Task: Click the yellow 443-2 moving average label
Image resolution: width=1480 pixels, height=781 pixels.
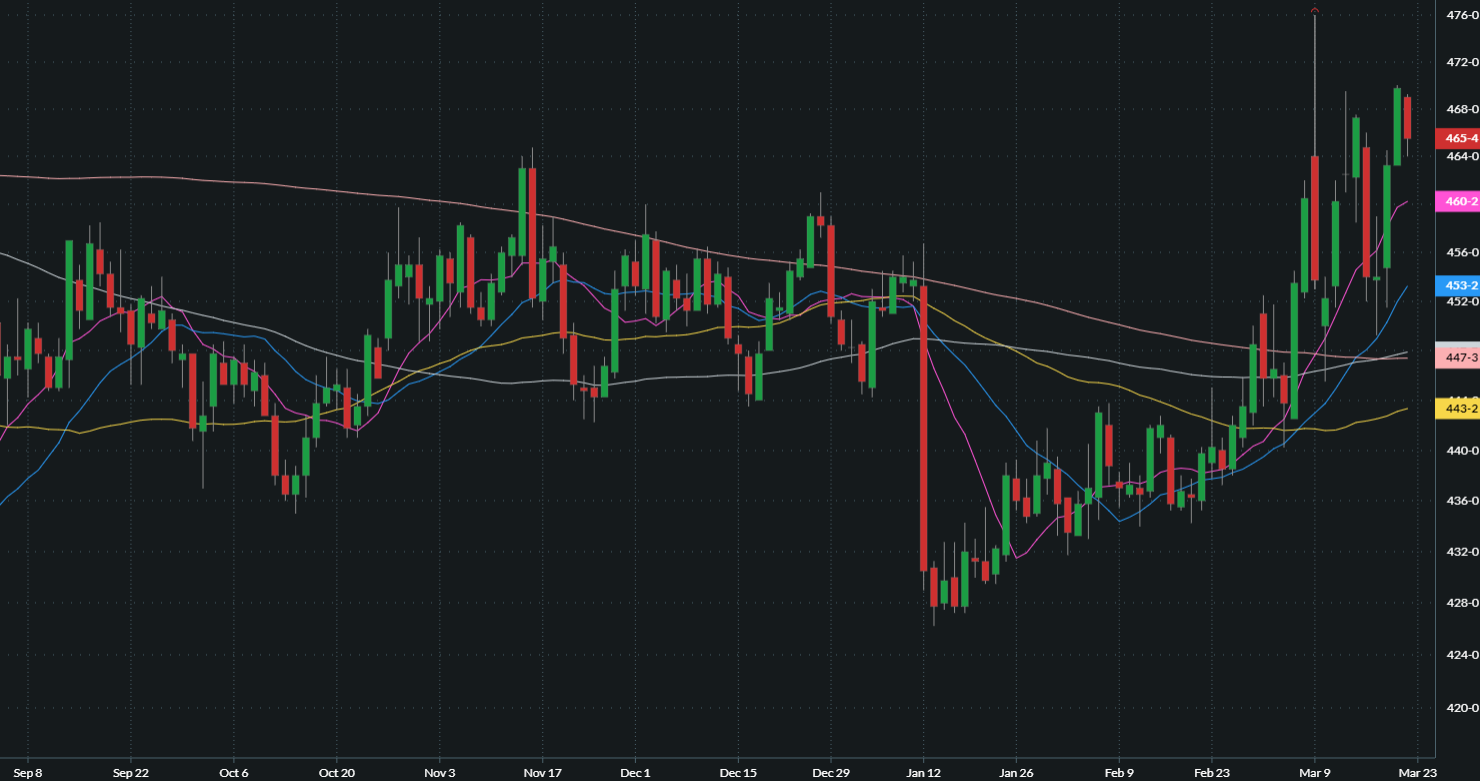Action: click(x=1457, y=408)
